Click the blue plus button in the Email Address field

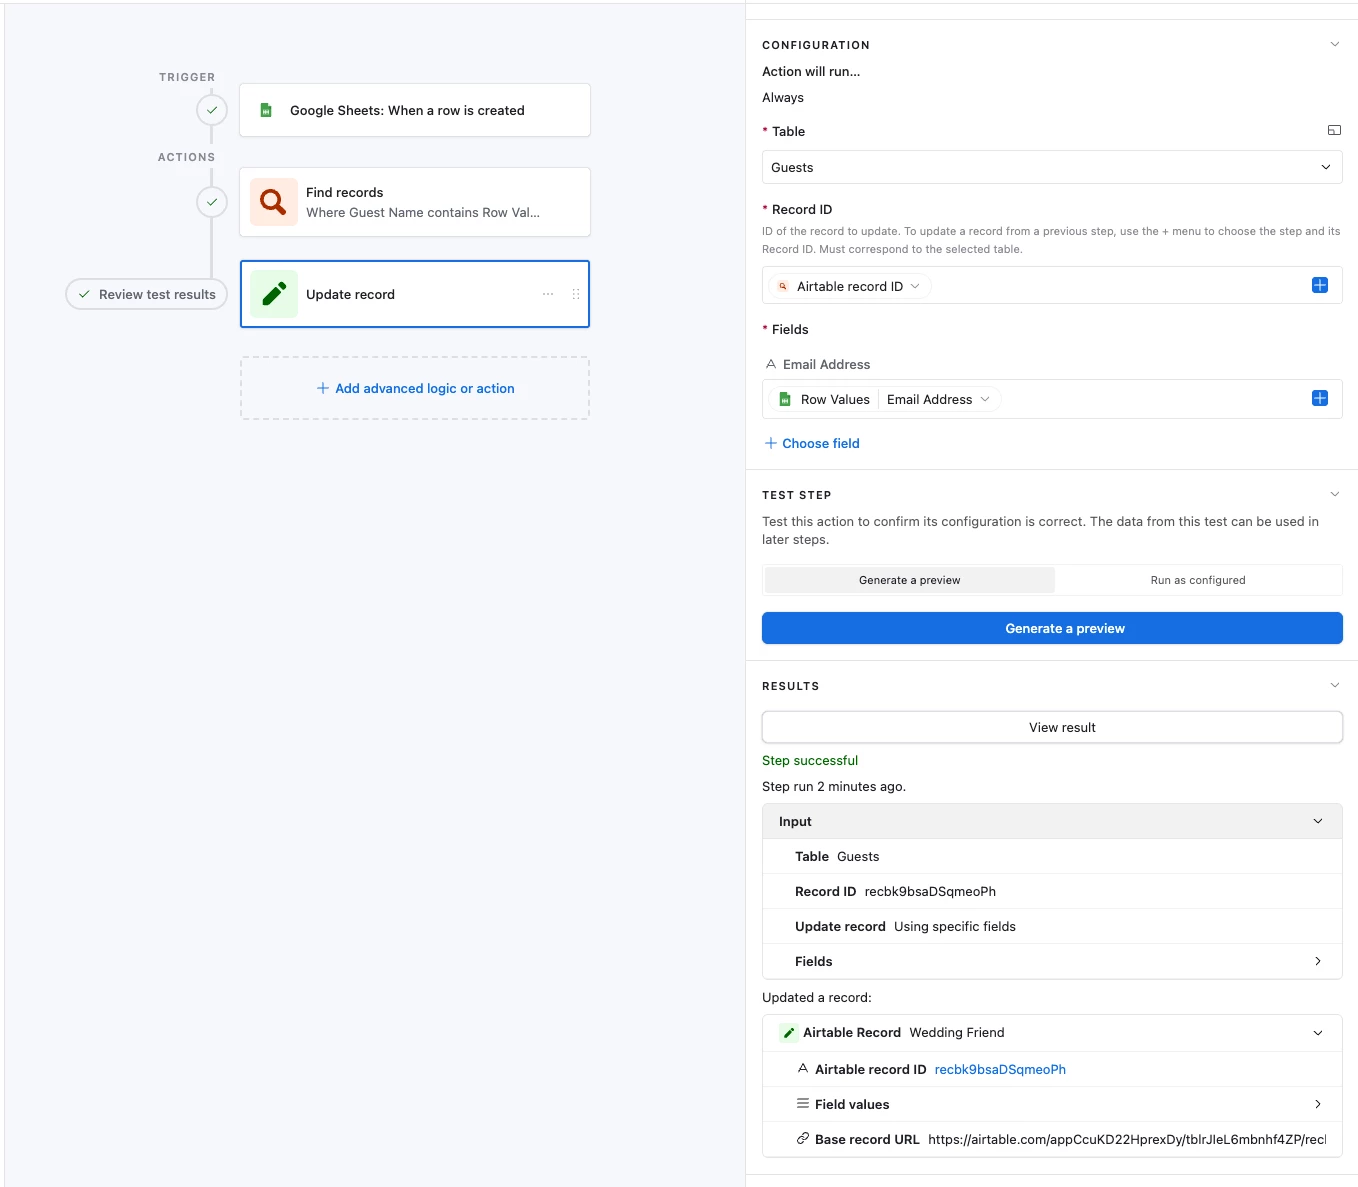pyautogui.click(x=1320, y=398)
